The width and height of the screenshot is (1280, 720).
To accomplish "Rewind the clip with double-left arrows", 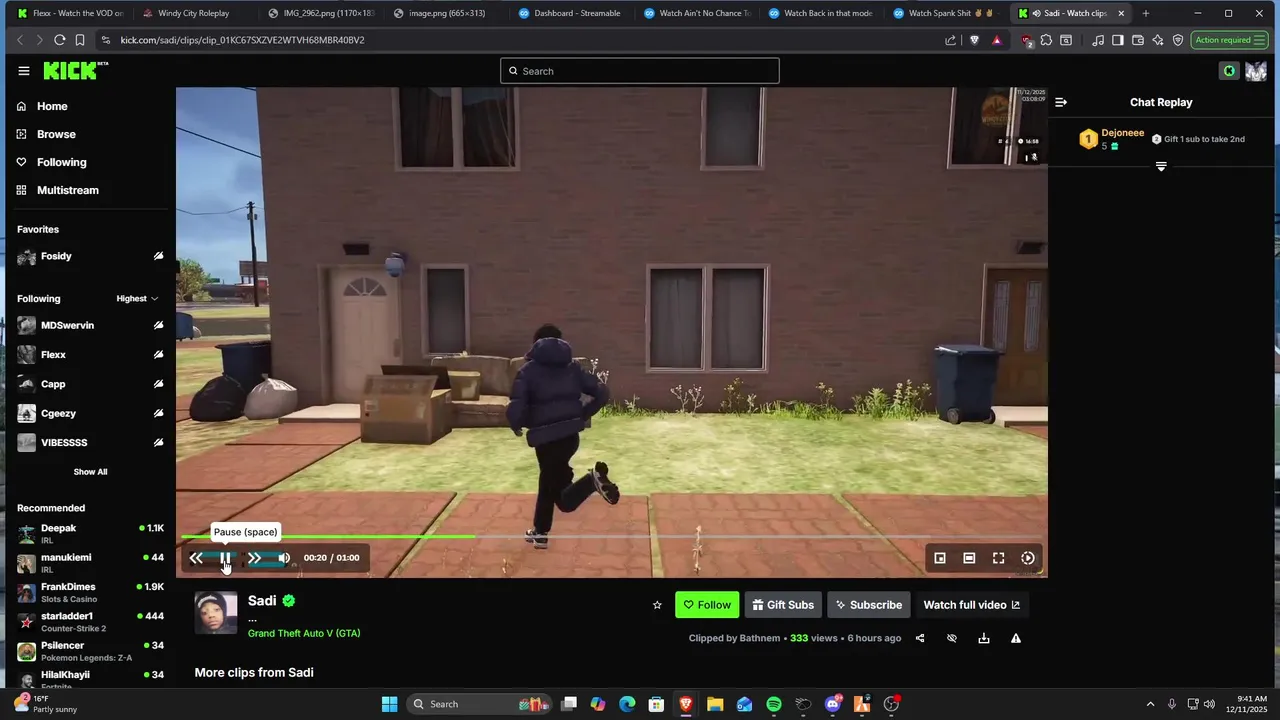I will [196, 558].
